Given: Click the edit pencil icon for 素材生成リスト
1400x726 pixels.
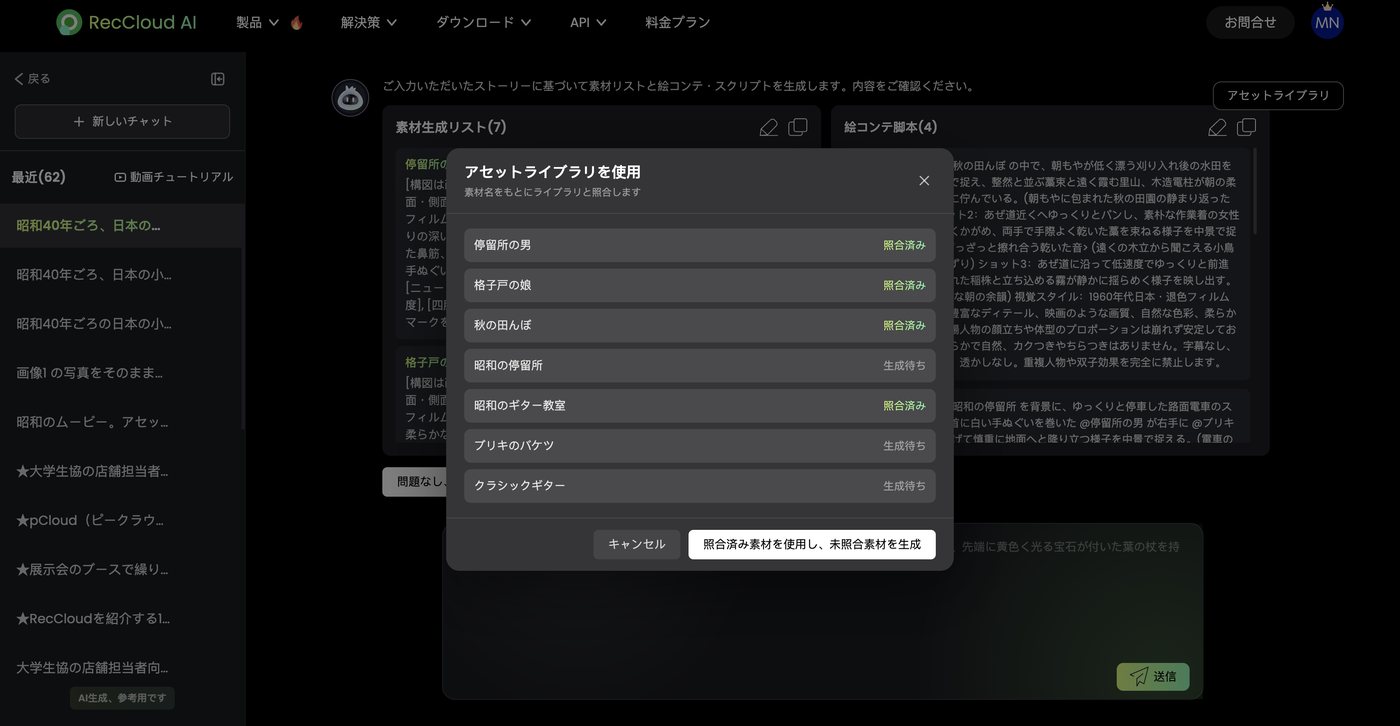Looking at the screenshot, I should point(768,127).
